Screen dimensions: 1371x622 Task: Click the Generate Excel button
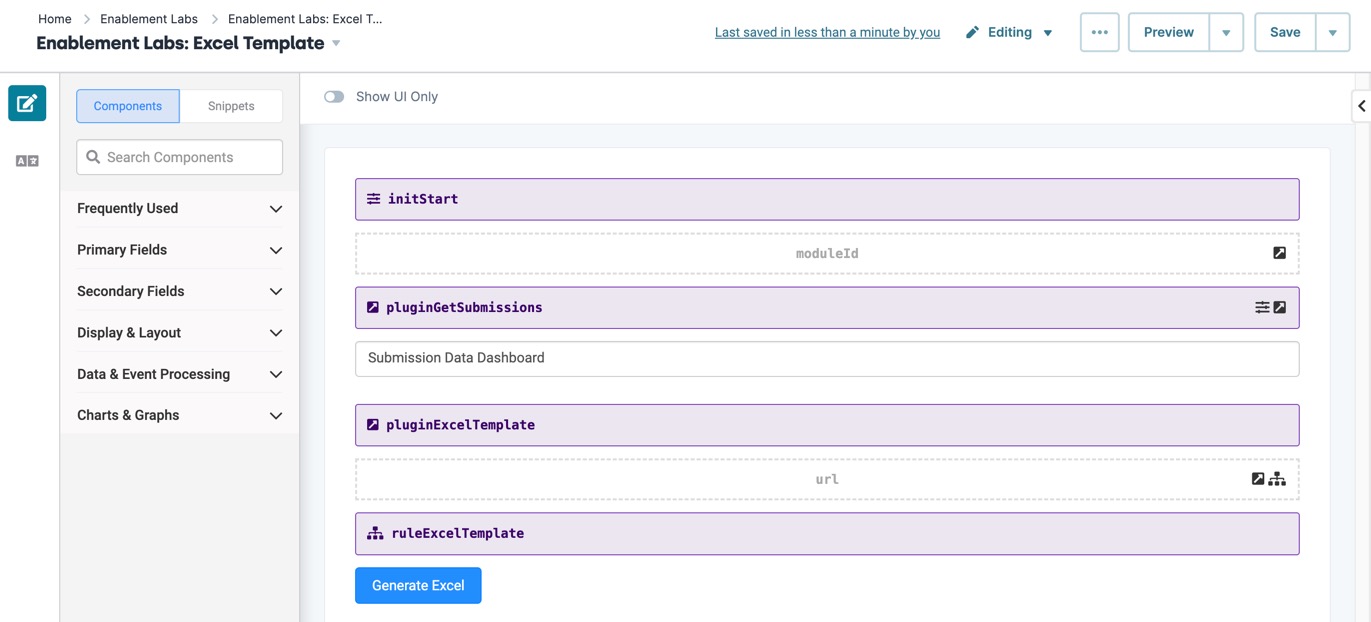(418, 585)
